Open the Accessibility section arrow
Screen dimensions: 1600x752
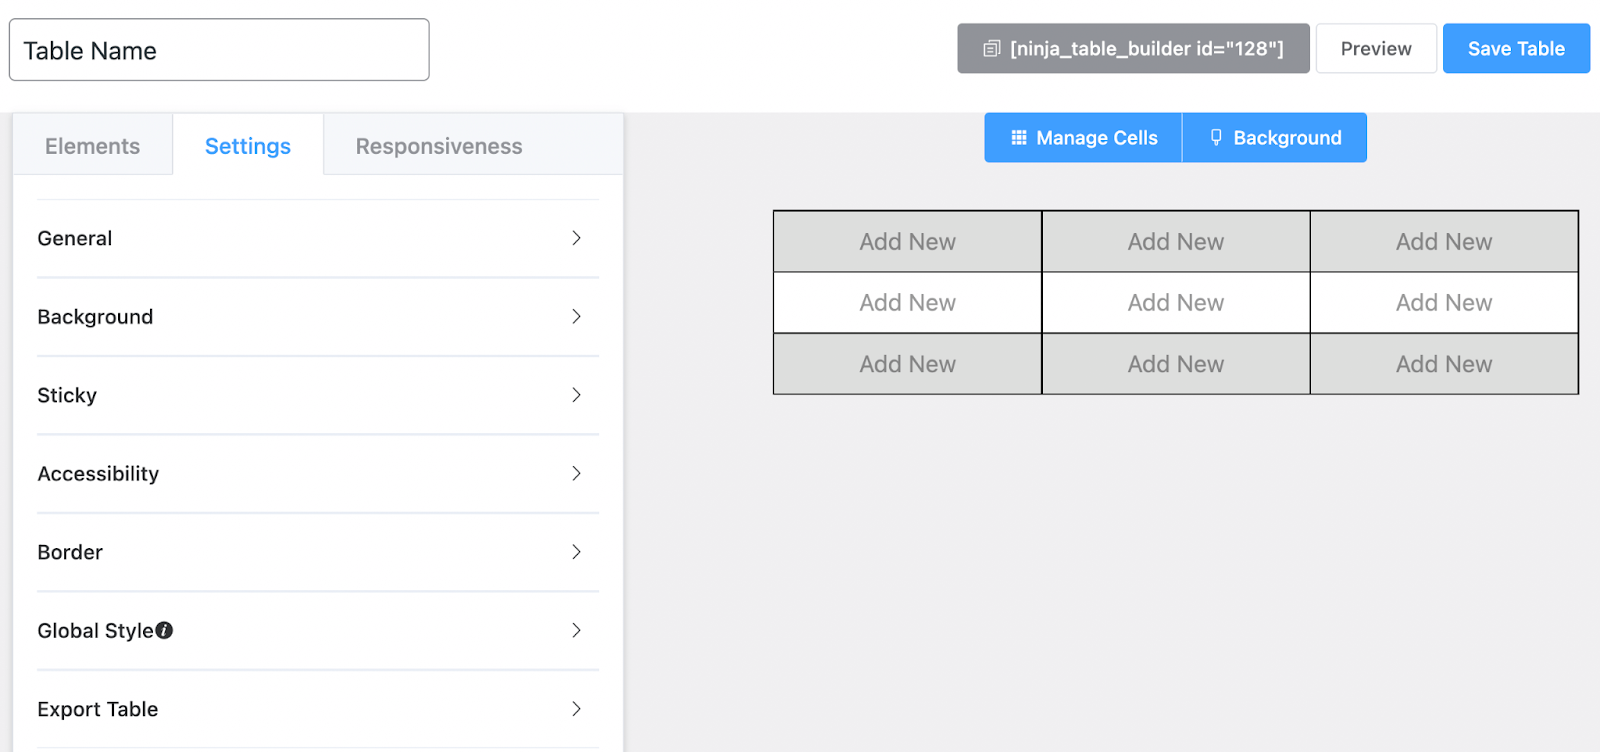click(x=576, y=473)
